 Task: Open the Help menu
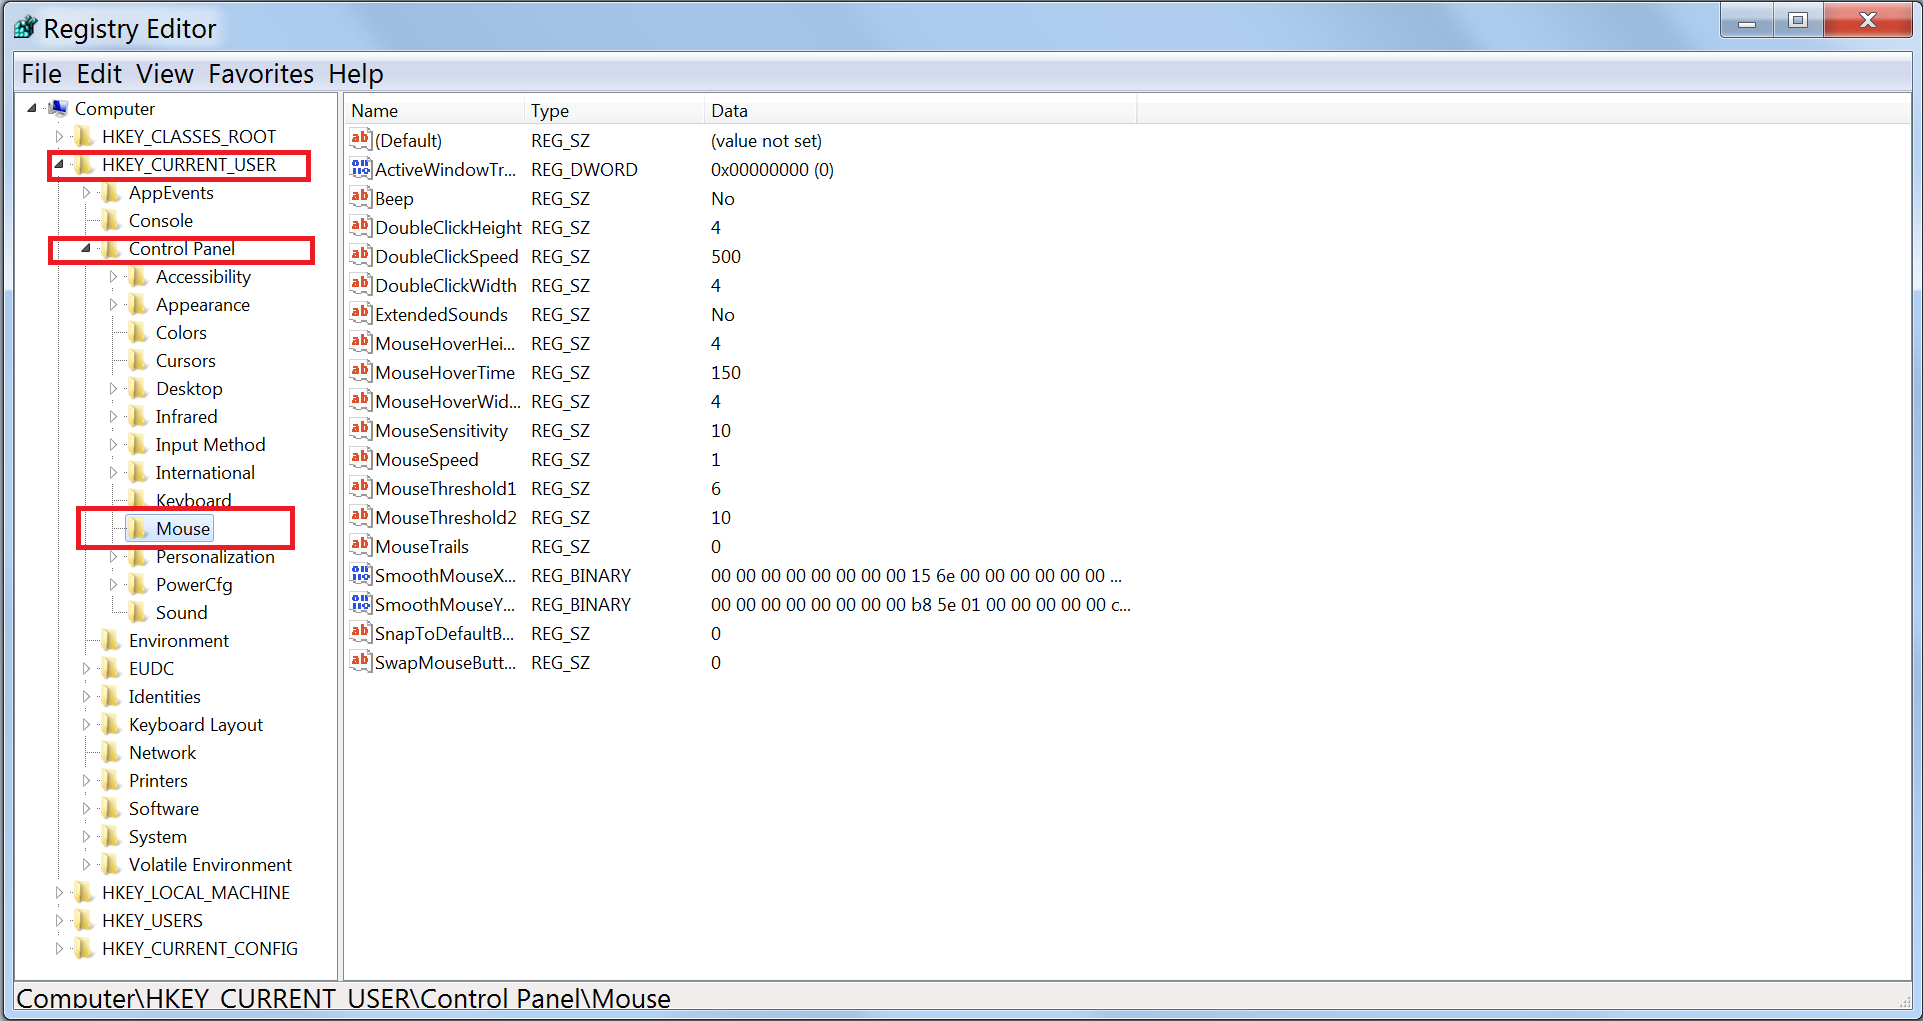356,74
